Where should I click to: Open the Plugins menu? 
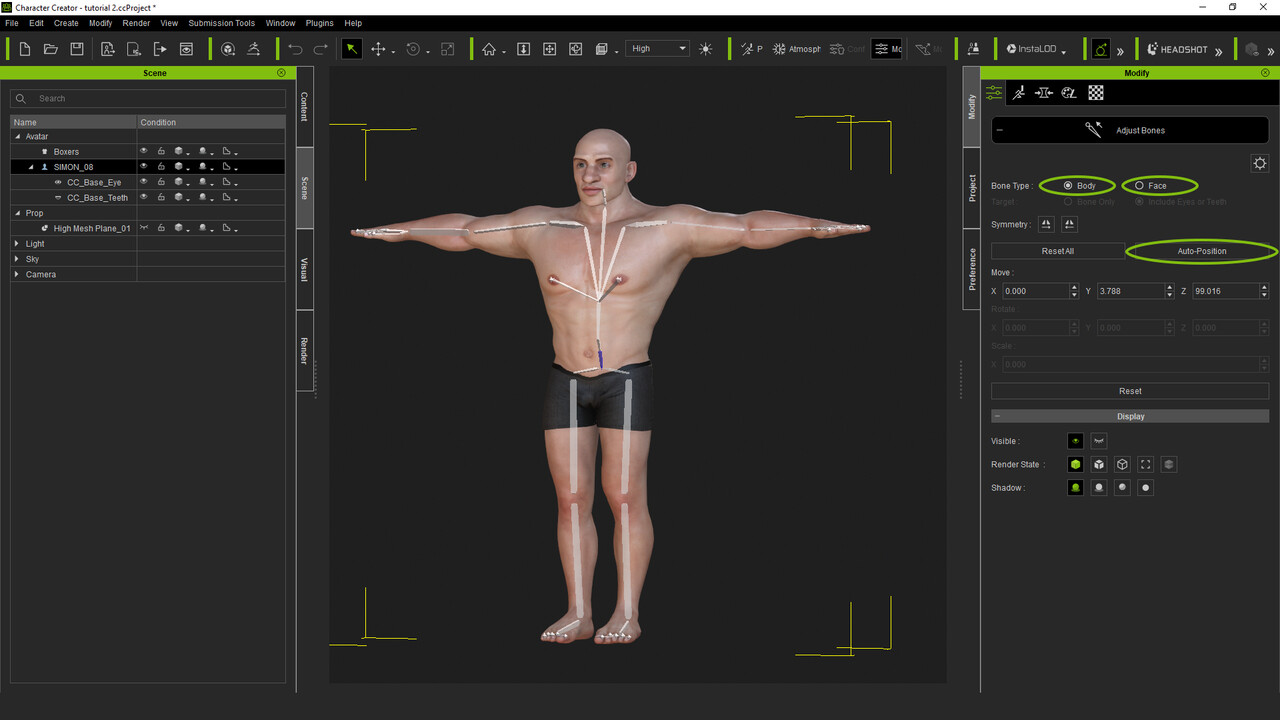[x=320, y=23]
